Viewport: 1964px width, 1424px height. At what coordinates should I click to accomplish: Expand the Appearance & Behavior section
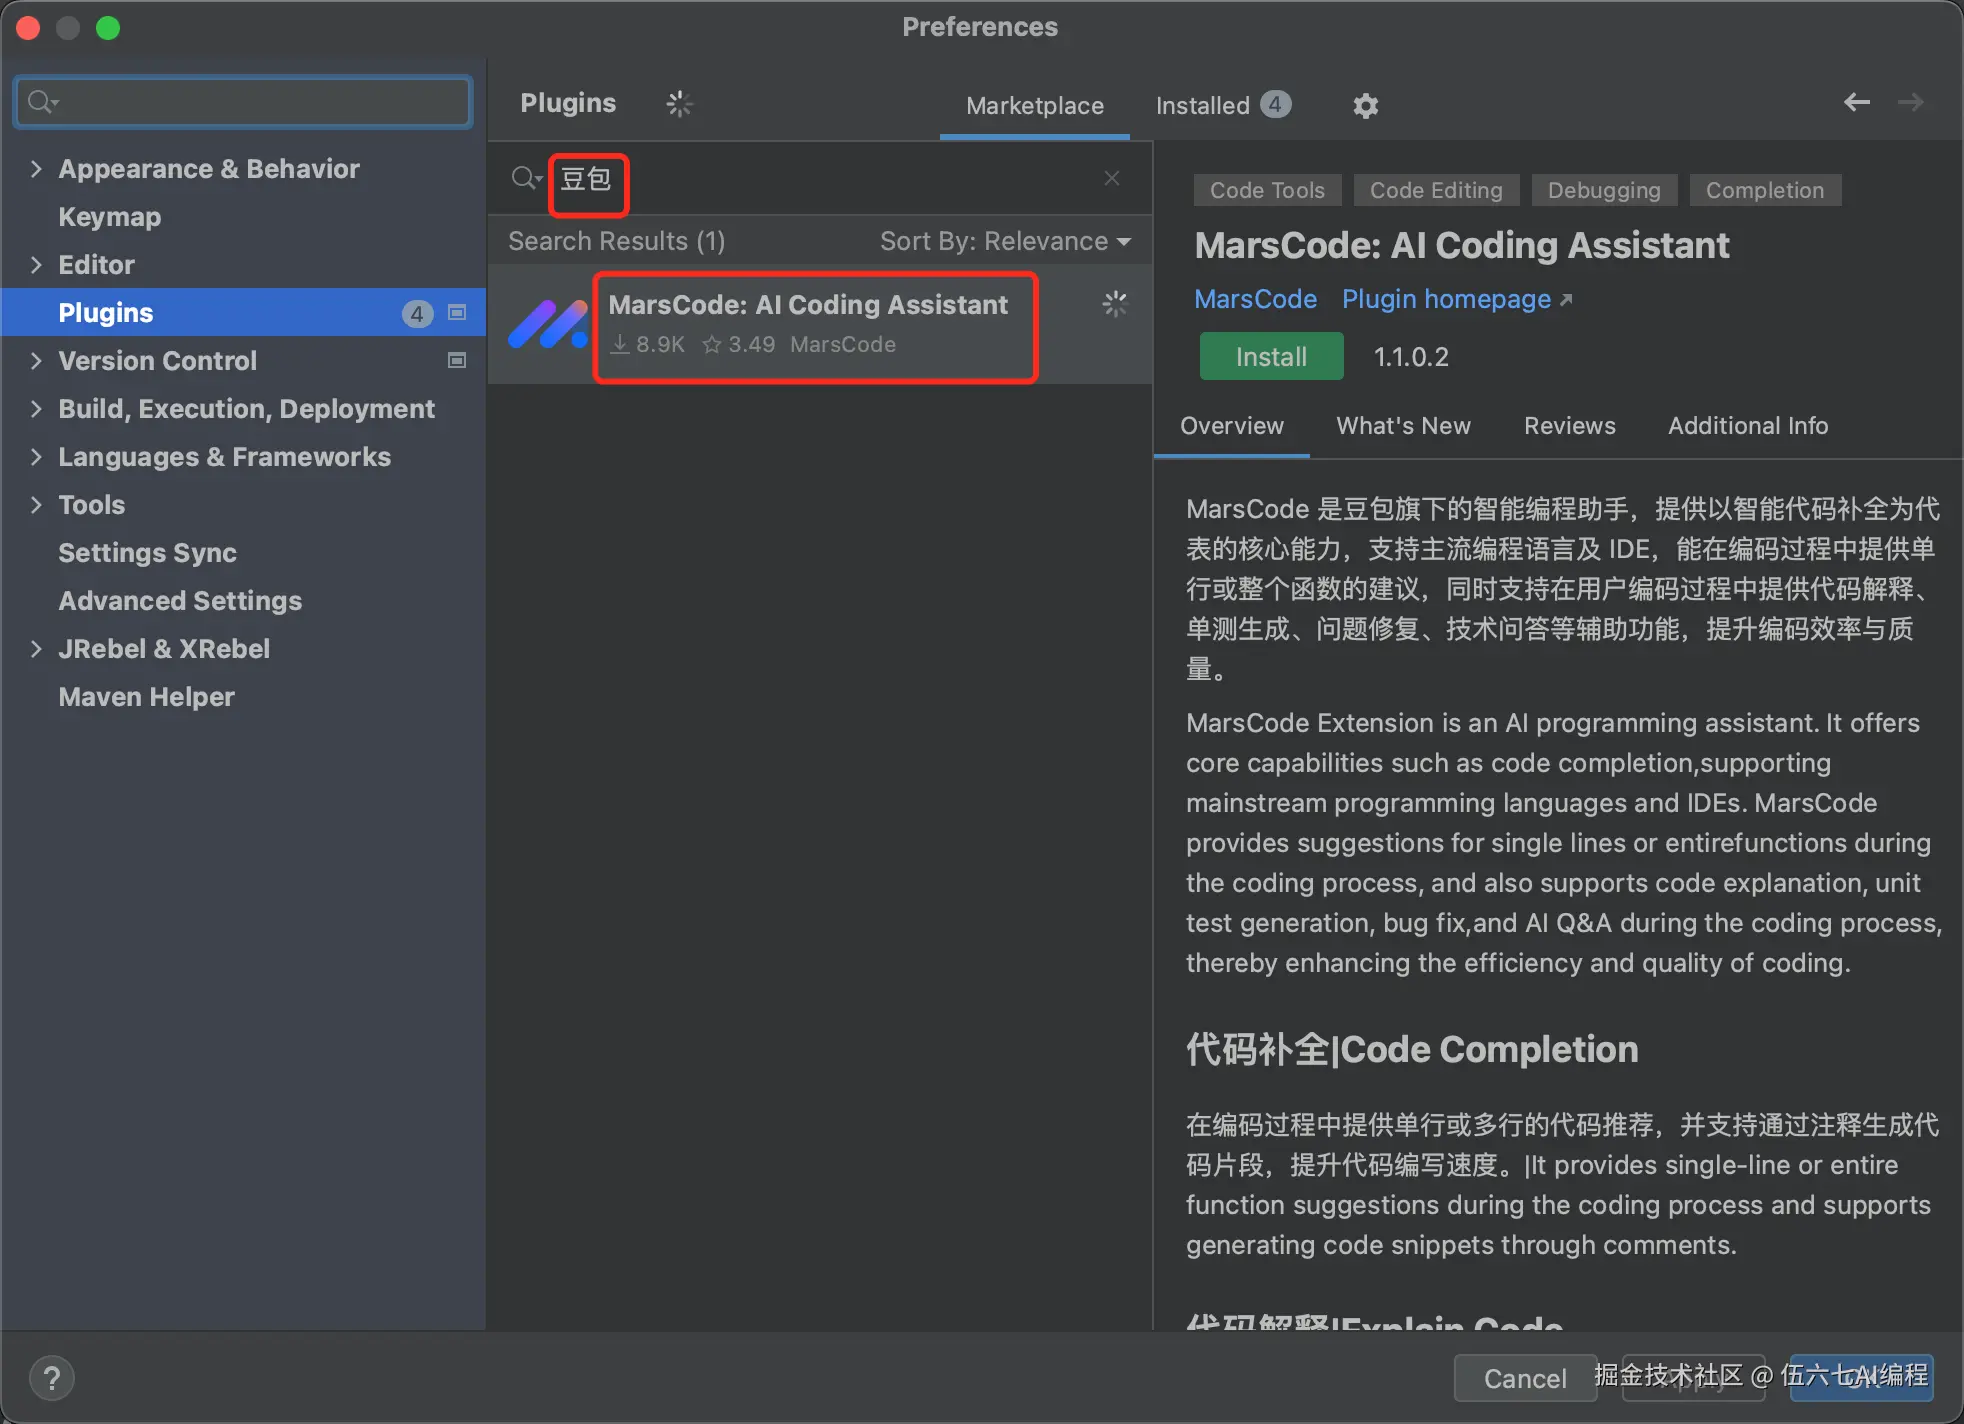36,169
